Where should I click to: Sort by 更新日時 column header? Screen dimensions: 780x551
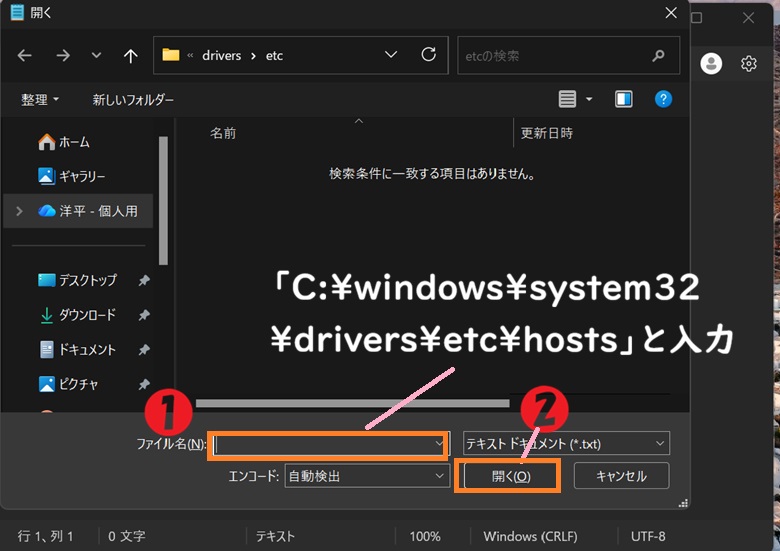click(x=546, y=133)
